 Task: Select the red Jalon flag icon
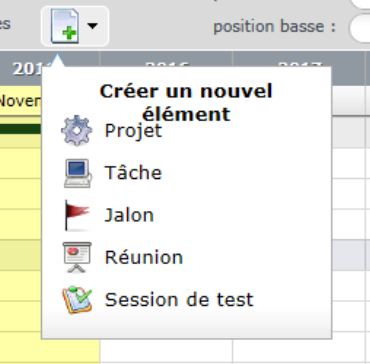[x=77, y=215]
